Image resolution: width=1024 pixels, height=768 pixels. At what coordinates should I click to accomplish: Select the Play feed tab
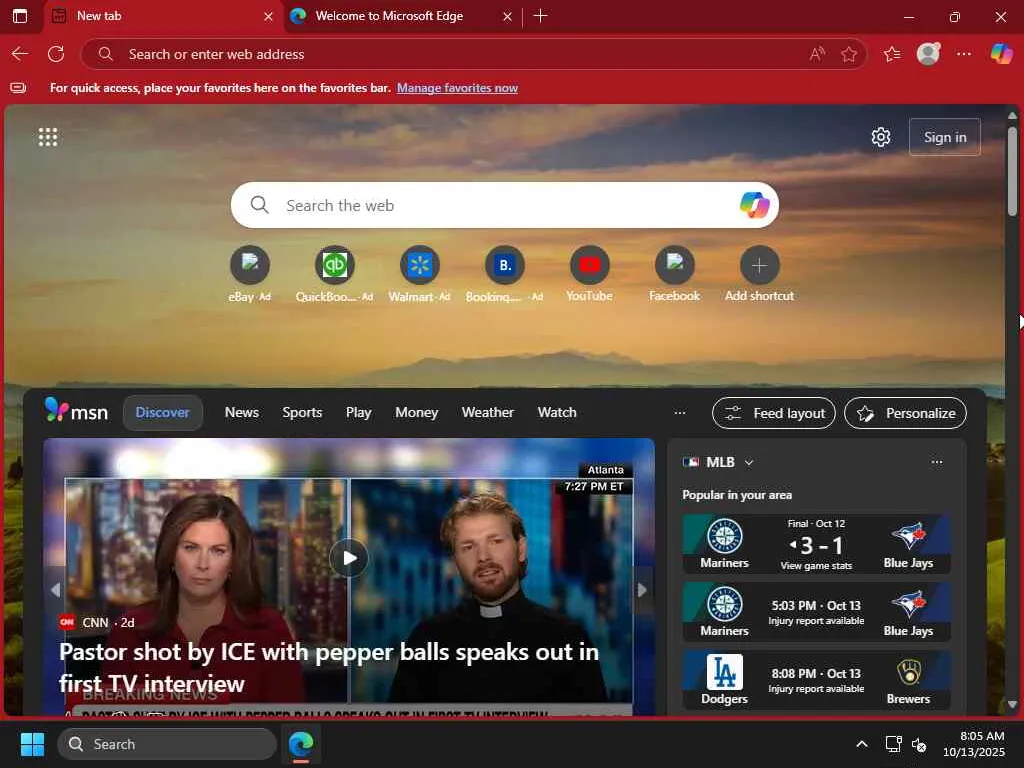click(359, 413)
